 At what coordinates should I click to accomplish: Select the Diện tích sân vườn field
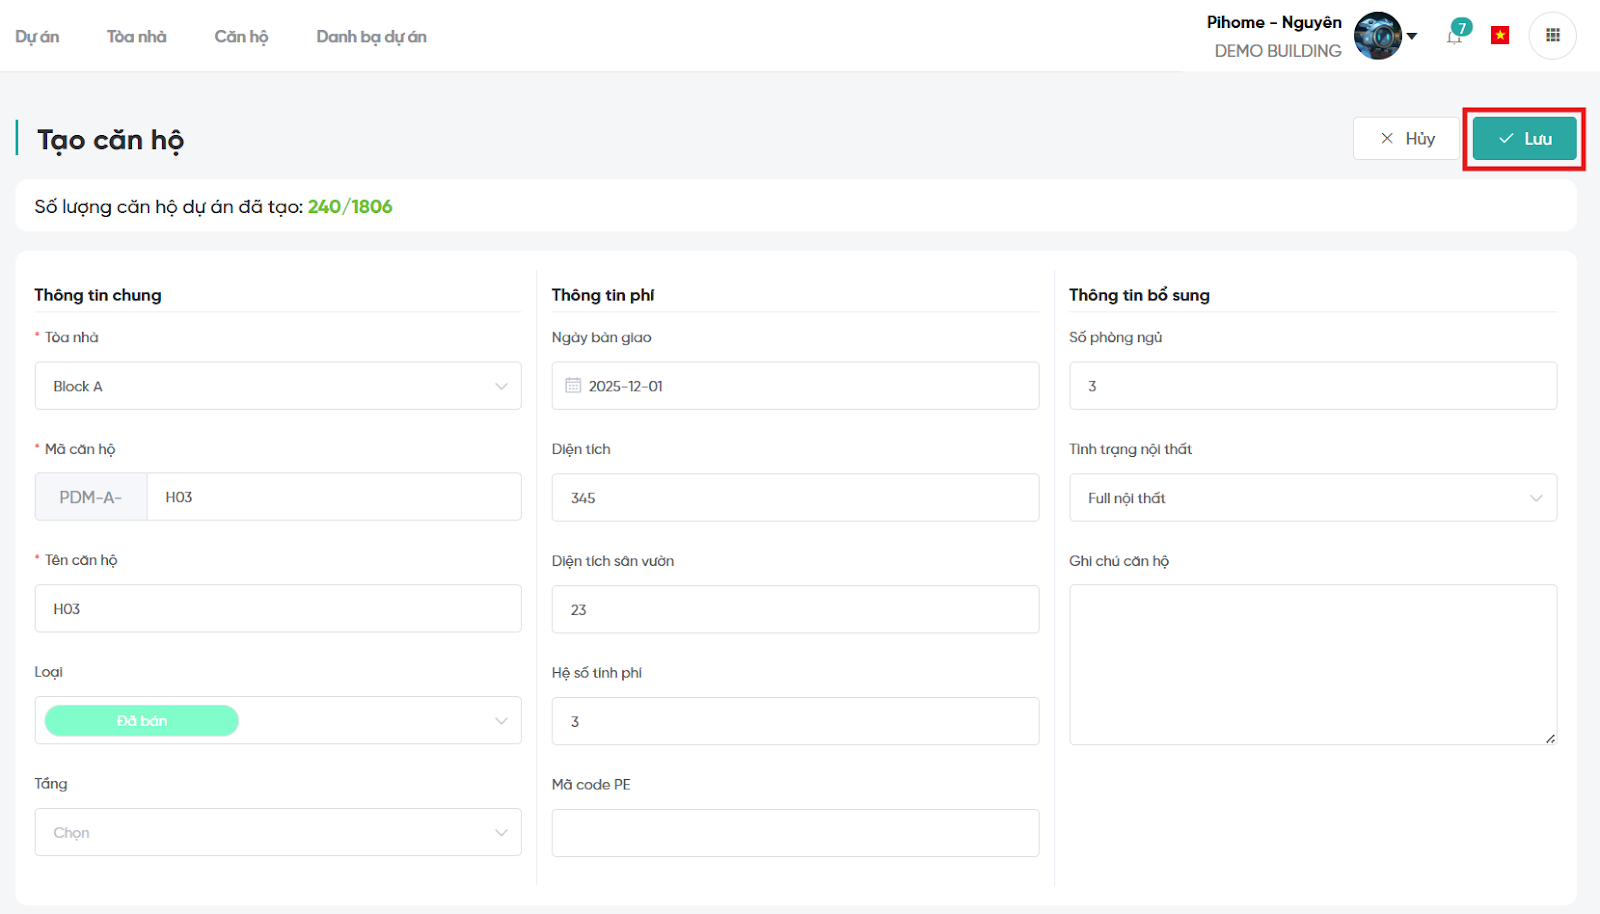pyautogui.click(x=795, y=609)
